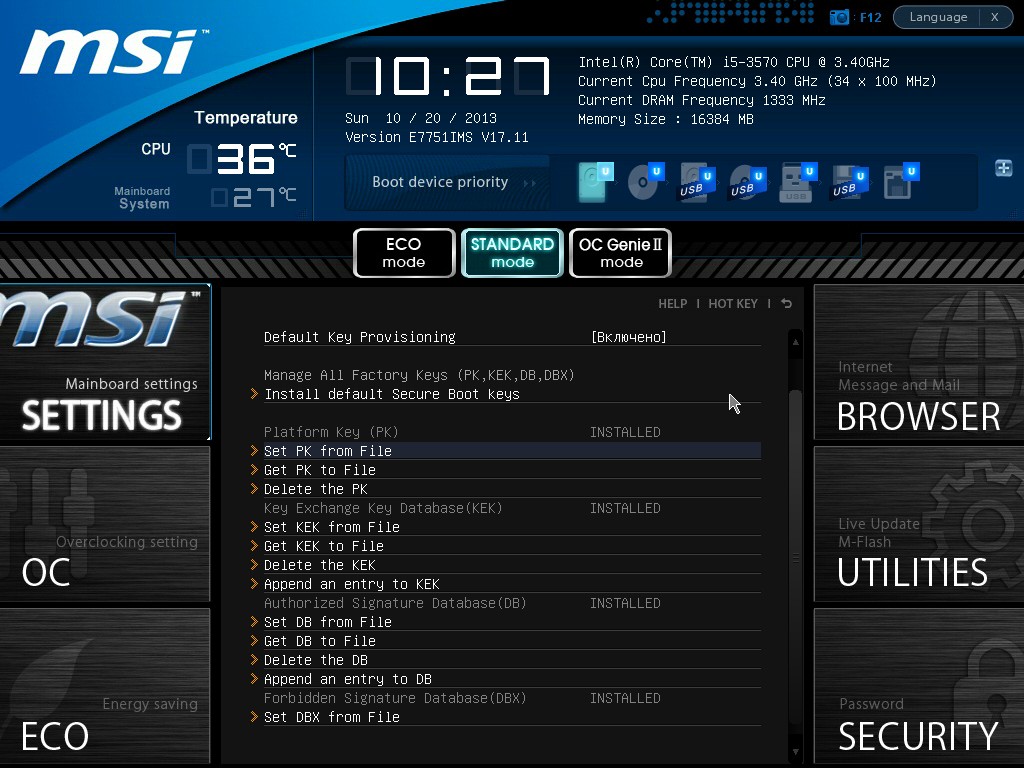Open the BROWSER section
Screen dimensions: 1024x768
click(x=919, y=362)
